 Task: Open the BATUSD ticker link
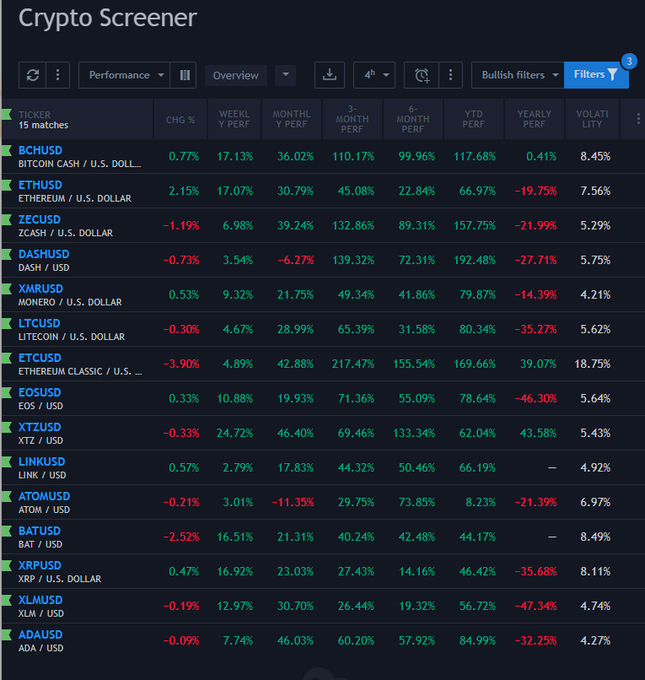tap(39, 531)
